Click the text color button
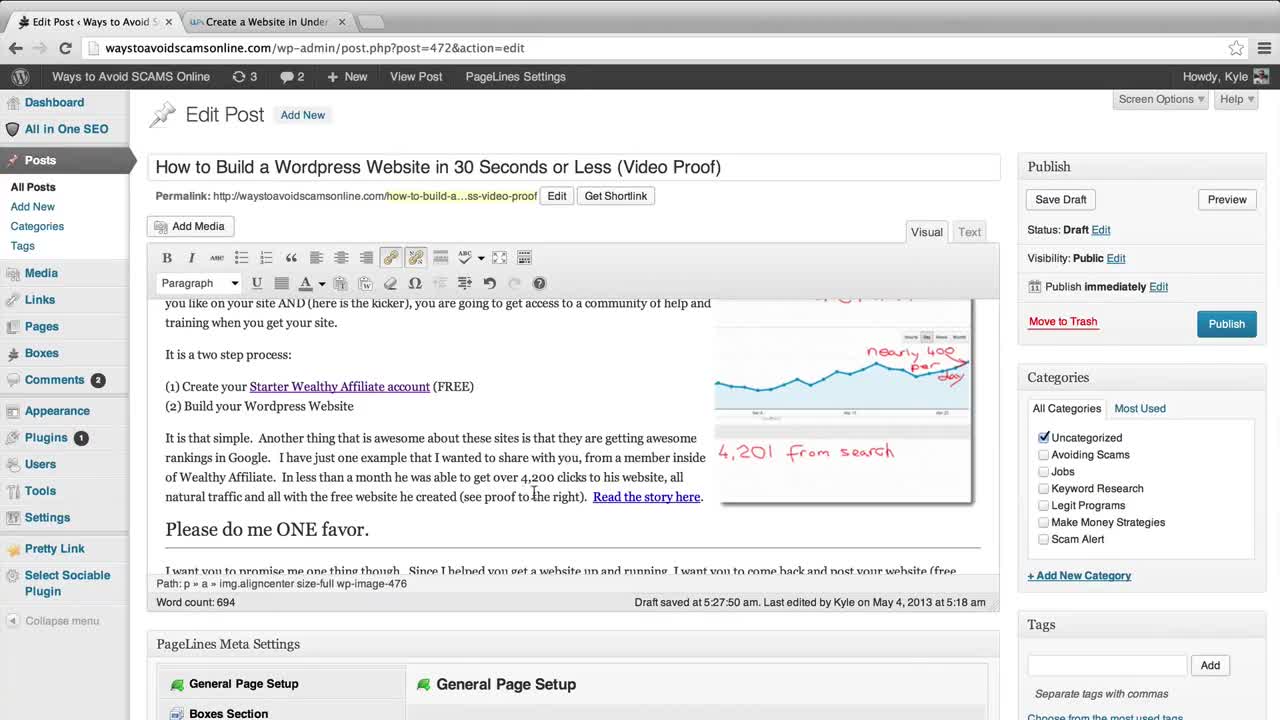This screenshot has height=720, width=1280. coord(305,283)
